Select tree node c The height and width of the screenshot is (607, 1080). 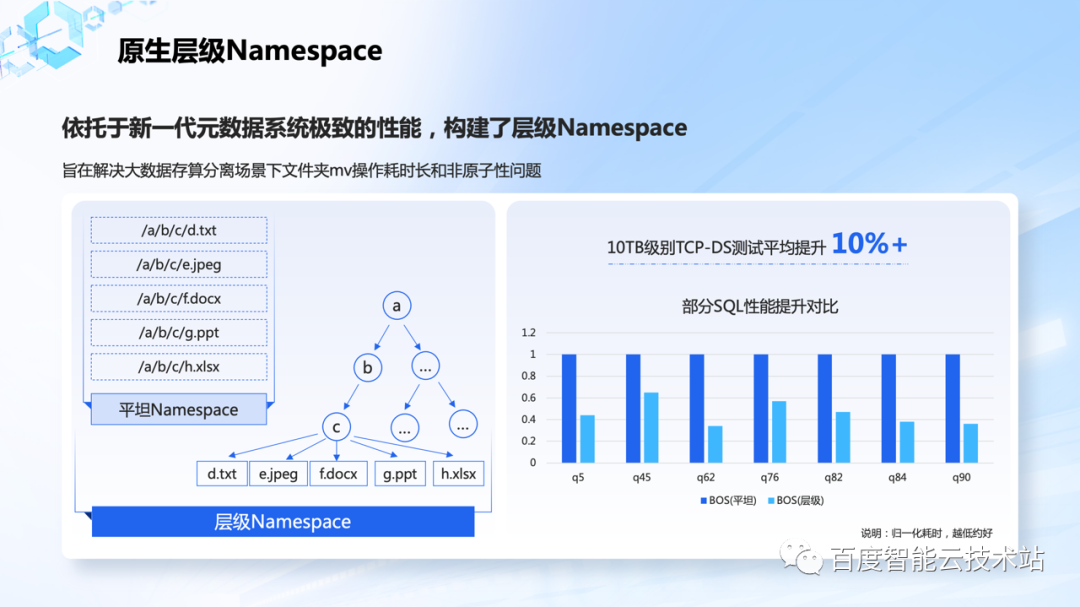click(x=336, y=427)
